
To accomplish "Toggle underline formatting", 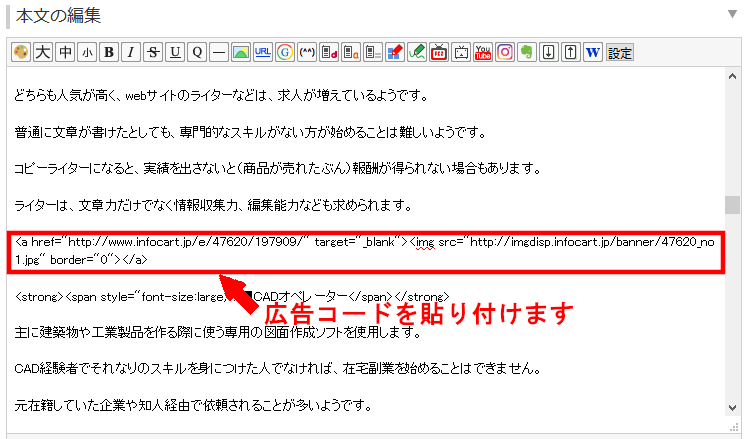I will click(x=175, y=52).
